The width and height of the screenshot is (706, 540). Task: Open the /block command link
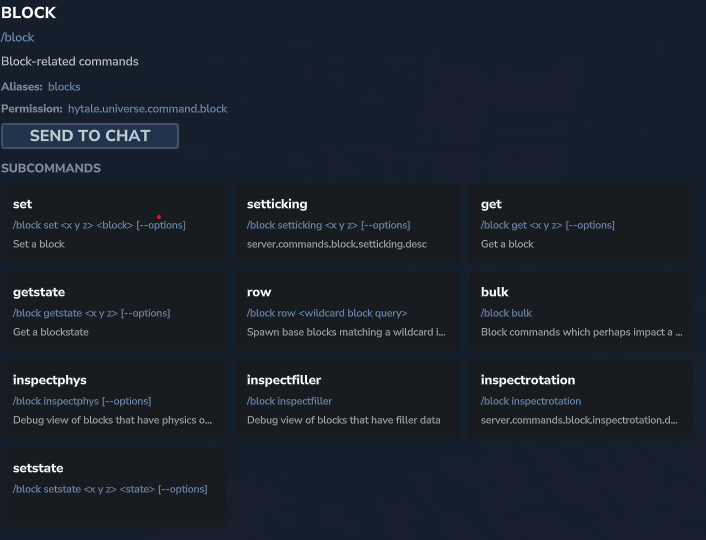click(x=18, y=38)
